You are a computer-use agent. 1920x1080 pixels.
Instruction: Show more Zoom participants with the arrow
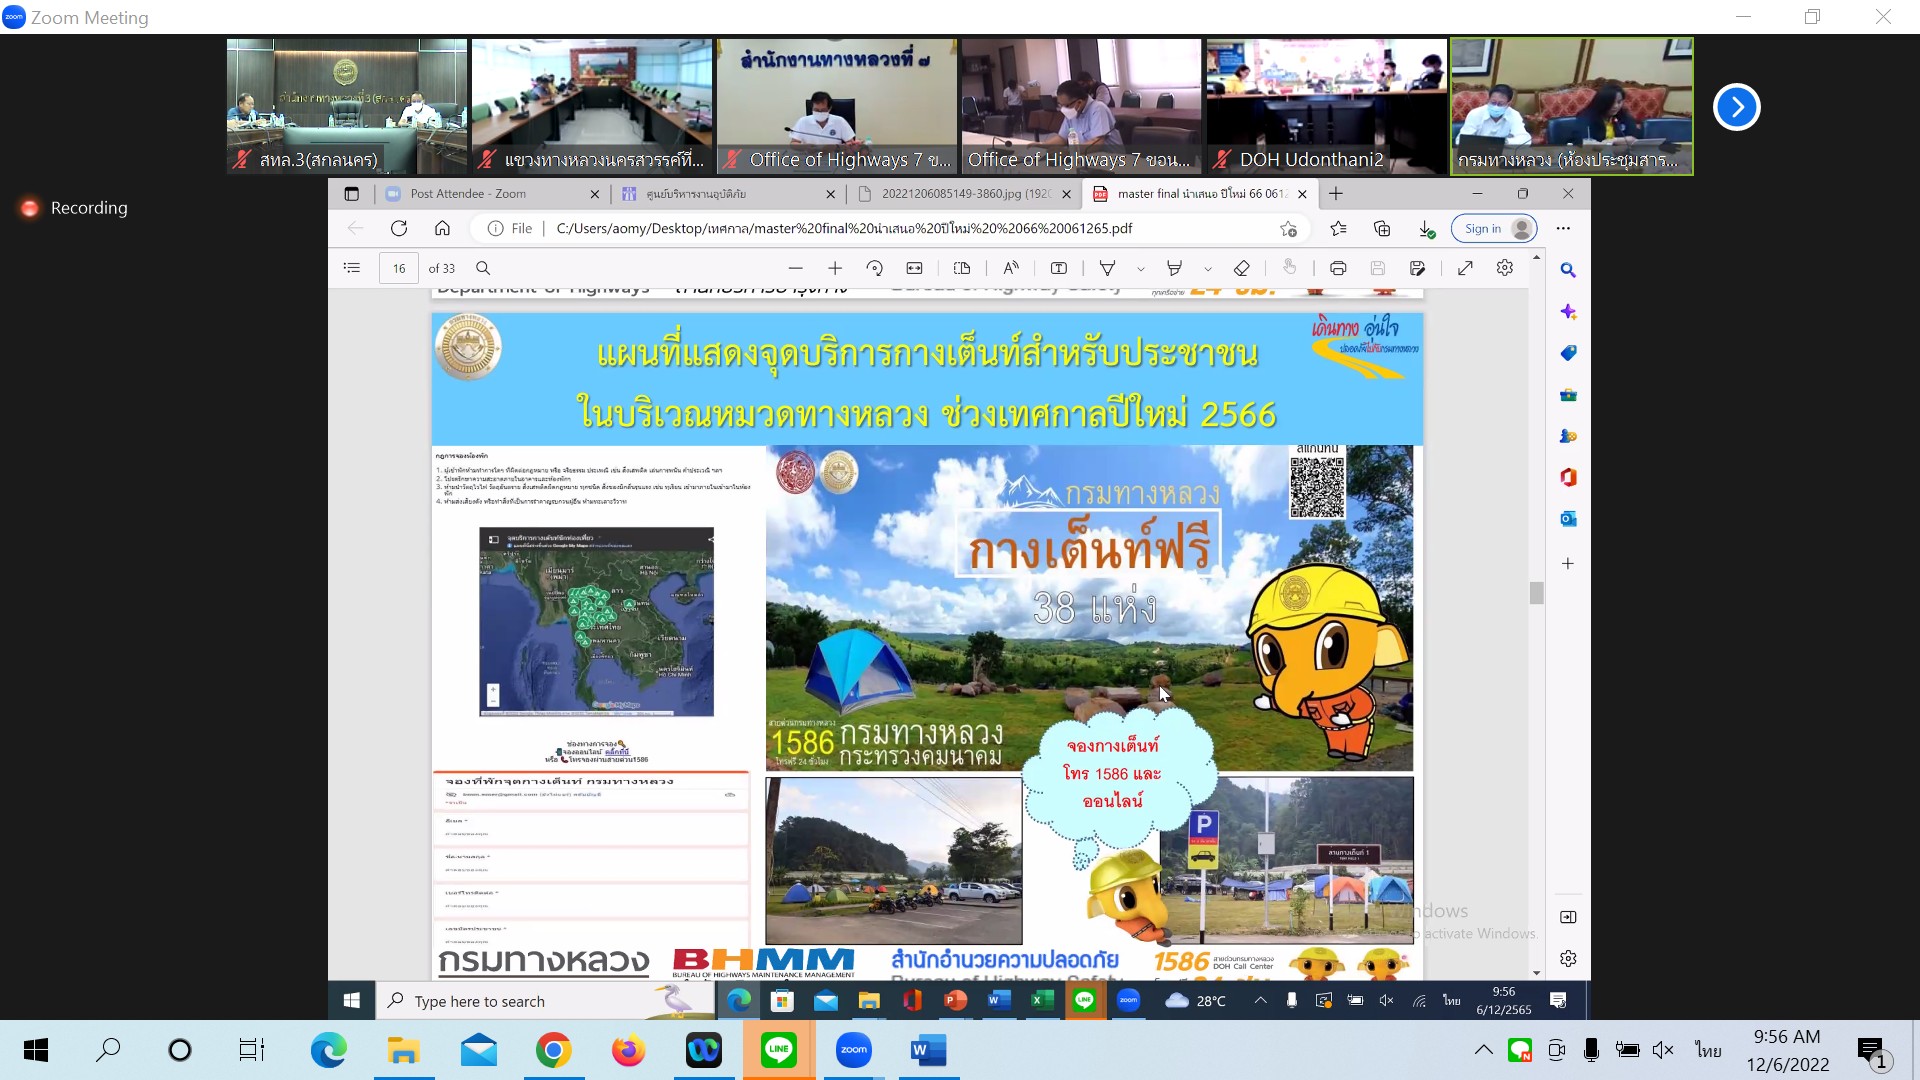coord(1736,107)
